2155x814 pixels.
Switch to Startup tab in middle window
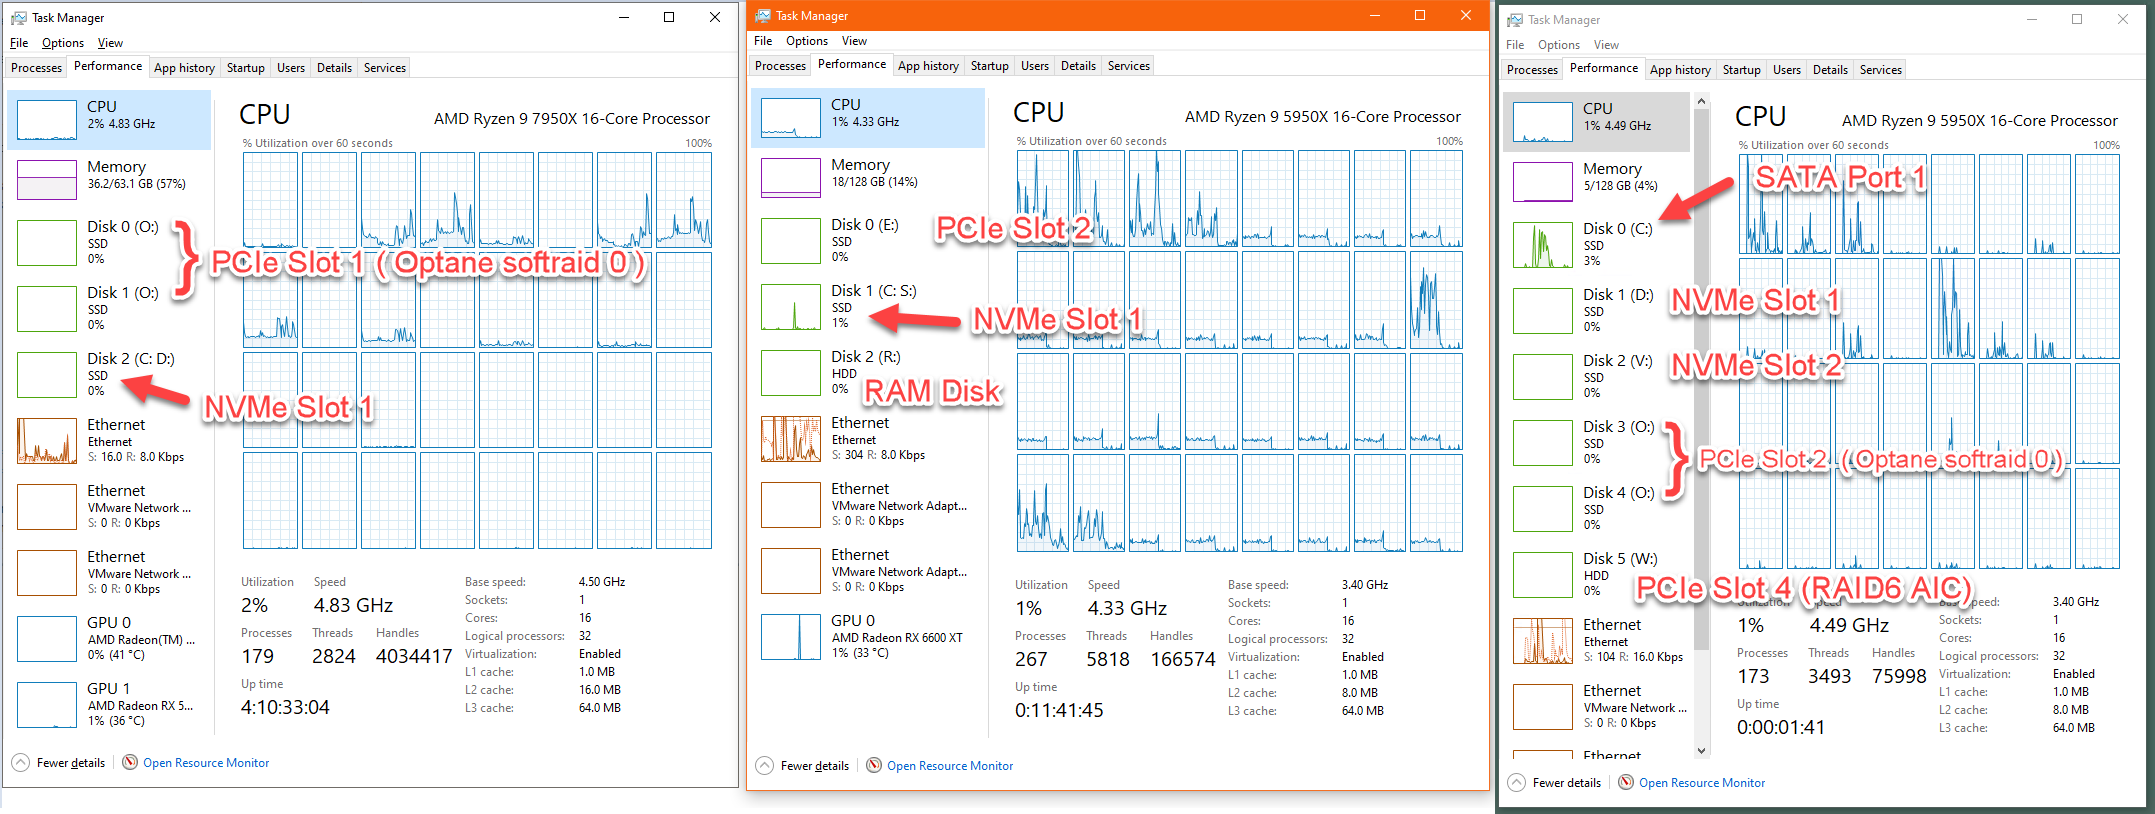(990, 66)
